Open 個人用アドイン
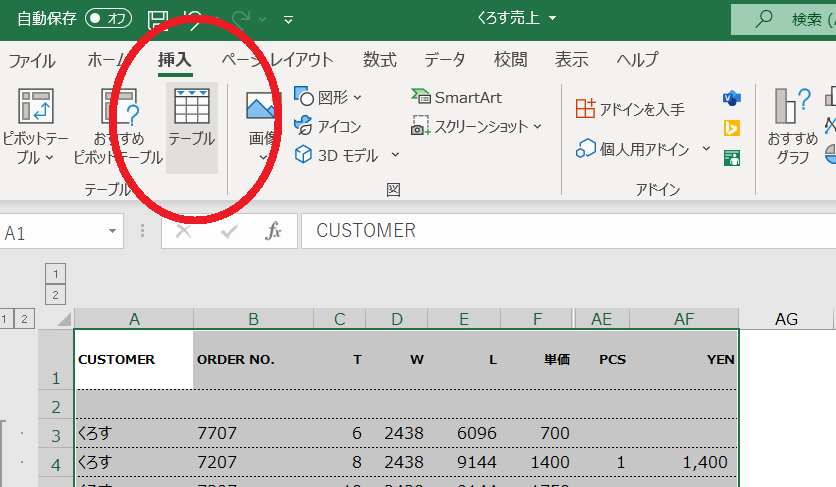This screenshot has width=836, height=487. coord(633,149)
